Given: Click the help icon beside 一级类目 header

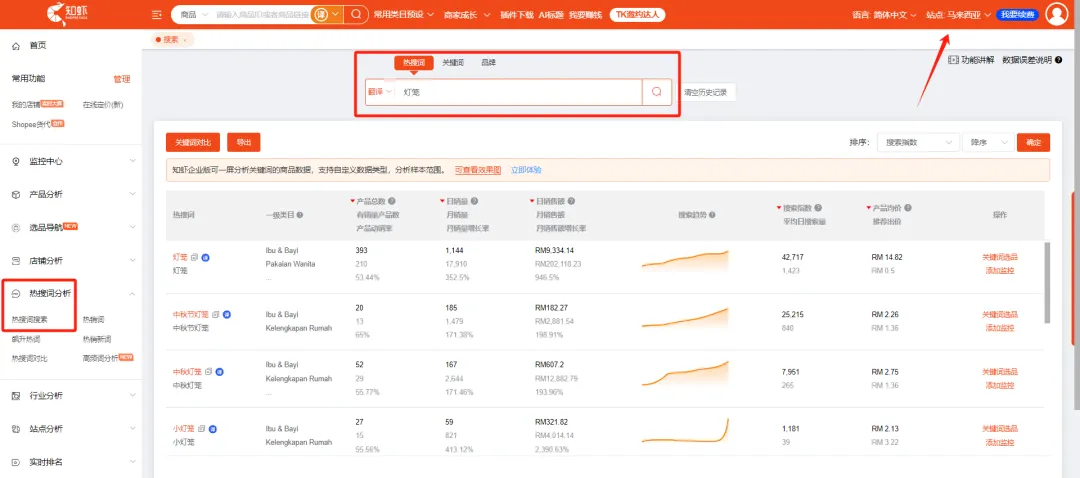Looking at the screenshot, I should [300, 215].
